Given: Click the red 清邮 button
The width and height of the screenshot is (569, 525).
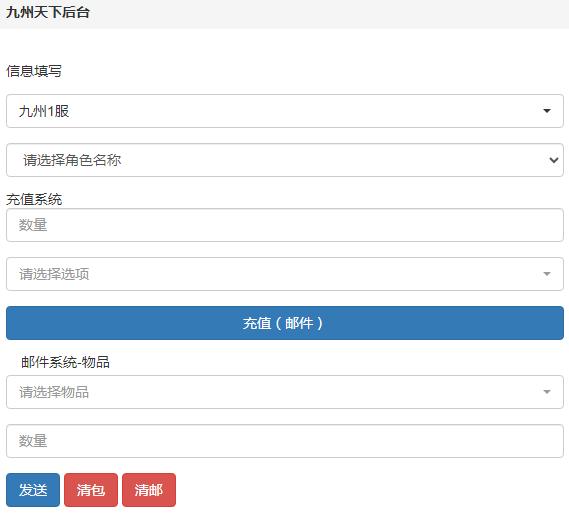Looking at the screenshot, I should pyautogui.click(x=149, y=490).
